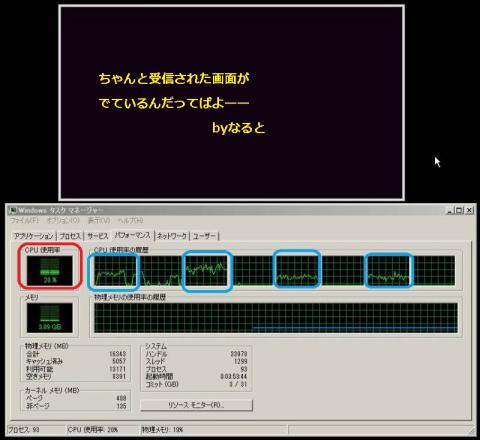
Task: Click the カーネル メモリ ページ row
Action: pos(76,398)
